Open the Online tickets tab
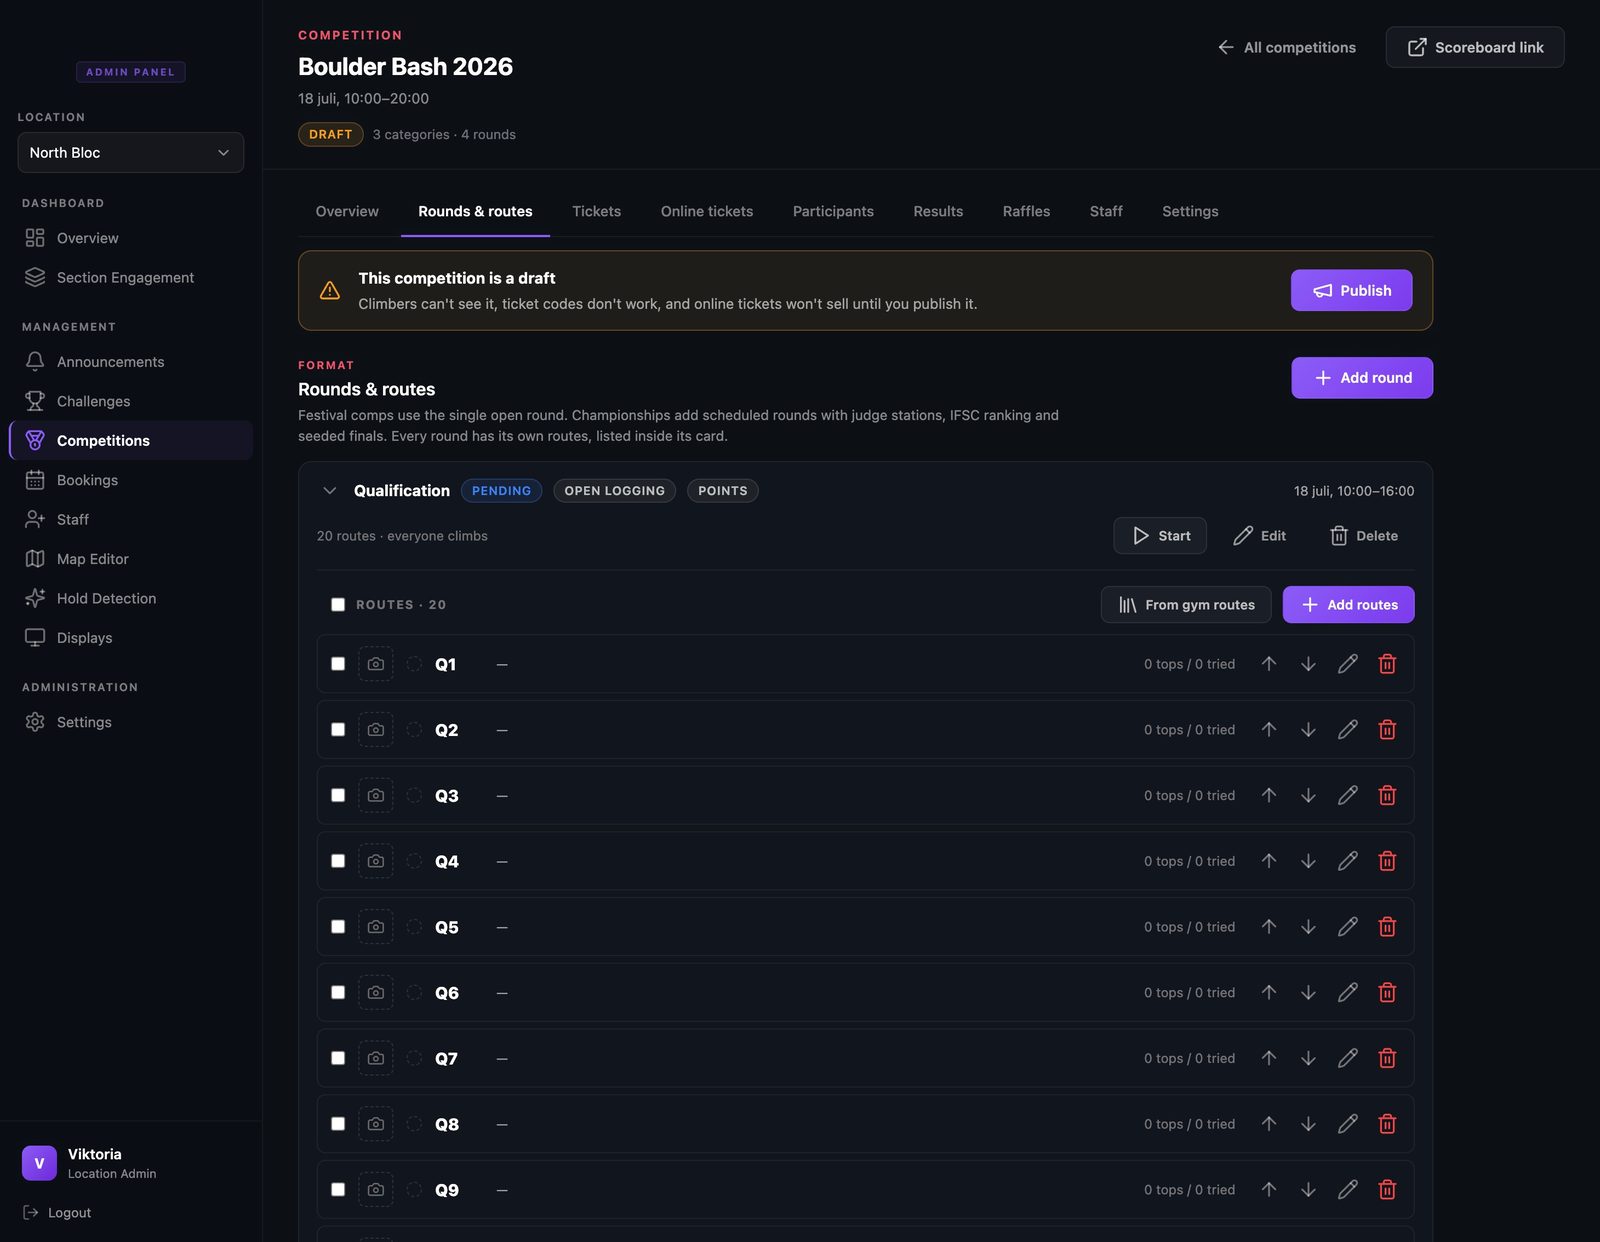 click(707, 211)
